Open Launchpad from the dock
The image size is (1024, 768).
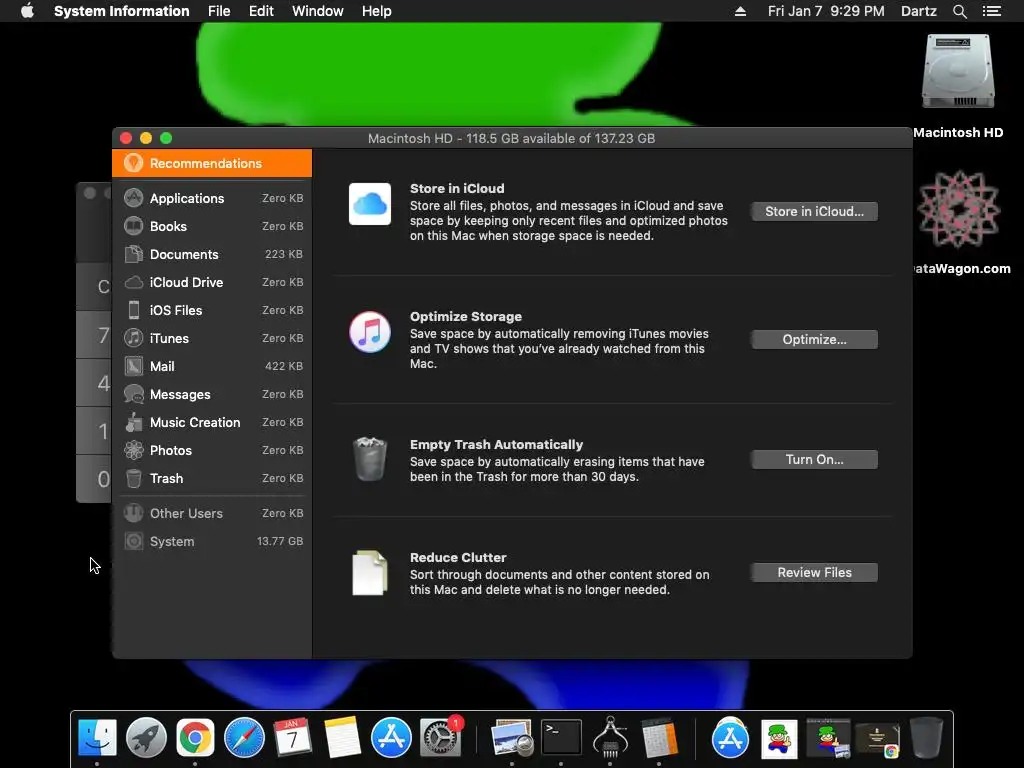point(146,737)
